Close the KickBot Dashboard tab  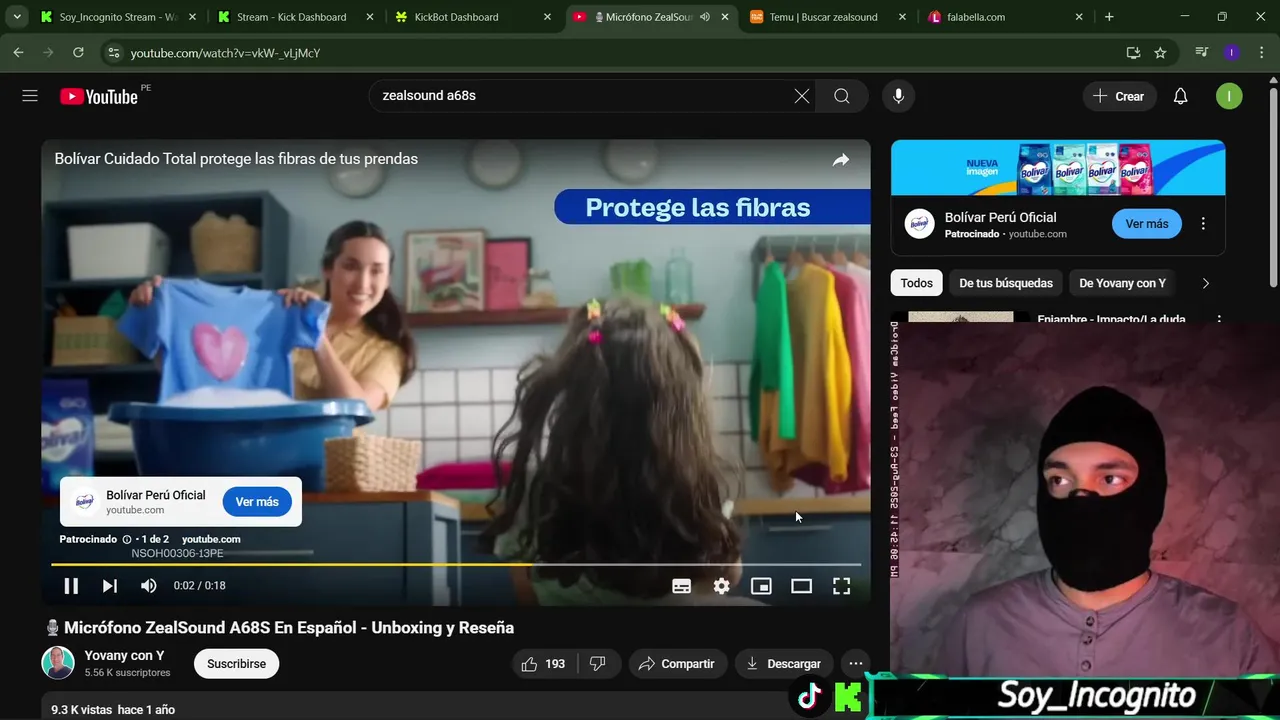click(x=547, y=17)
